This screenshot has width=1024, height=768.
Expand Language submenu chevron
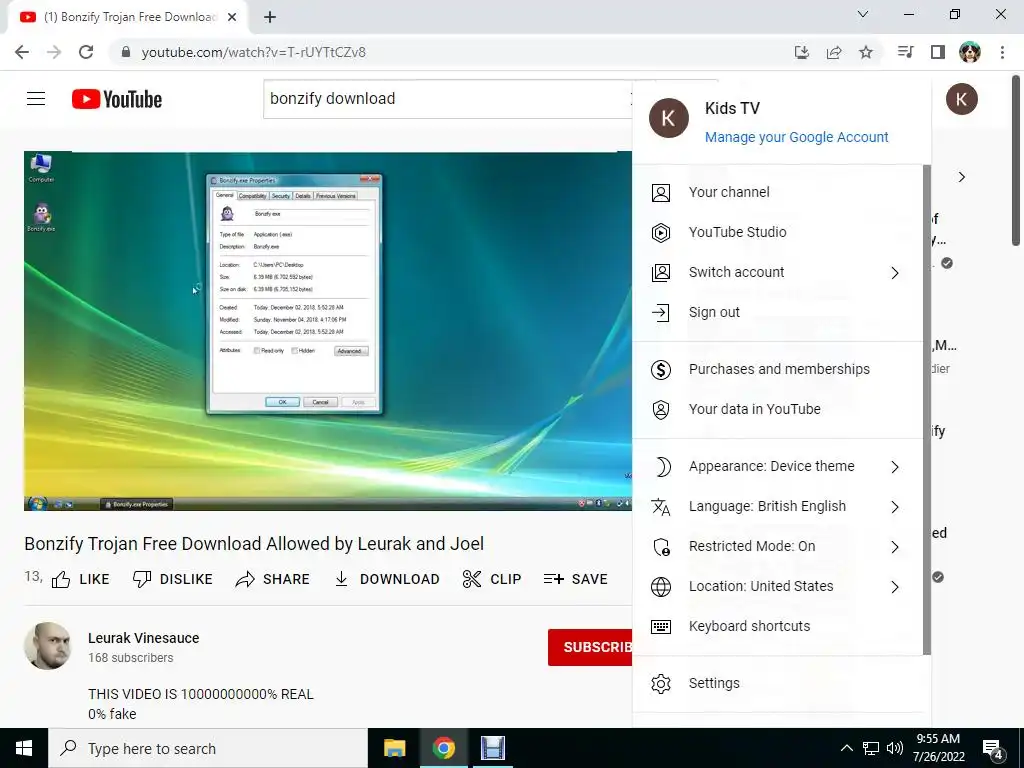[895, 507]
